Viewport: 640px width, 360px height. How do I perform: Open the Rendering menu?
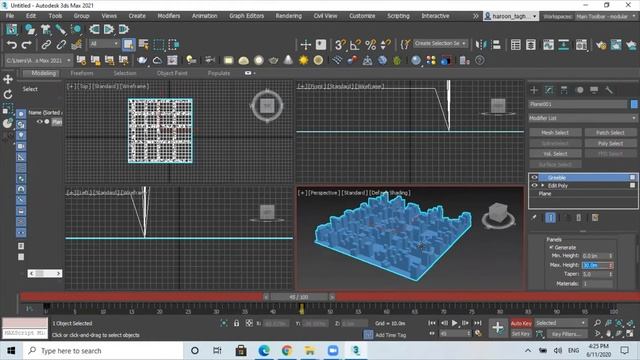(x=289, y=16)
